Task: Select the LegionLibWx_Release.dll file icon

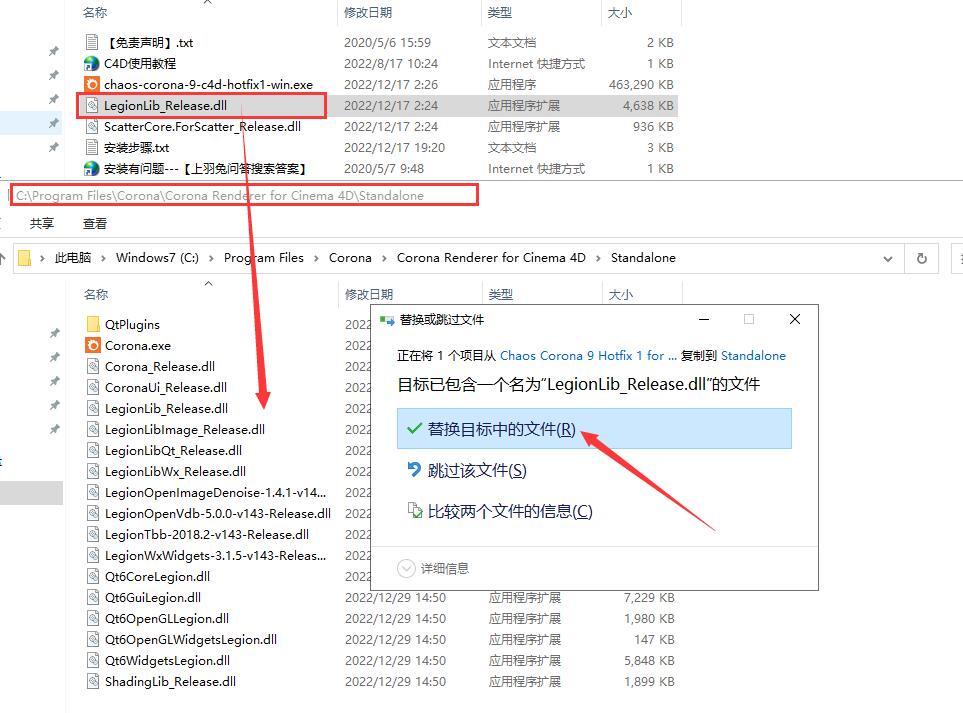Action: pos(93,472)
